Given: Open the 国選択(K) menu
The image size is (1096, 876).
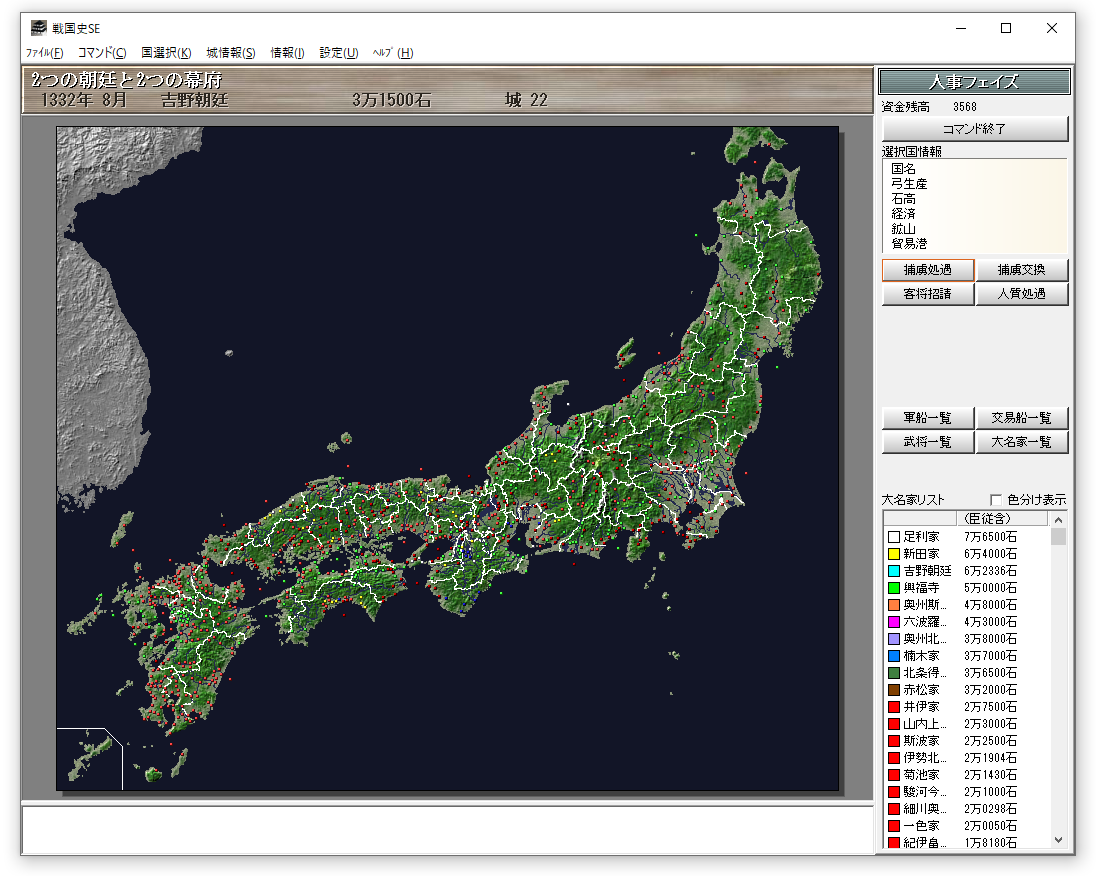Looking at the screenshot, I should (x=166, y=53).
